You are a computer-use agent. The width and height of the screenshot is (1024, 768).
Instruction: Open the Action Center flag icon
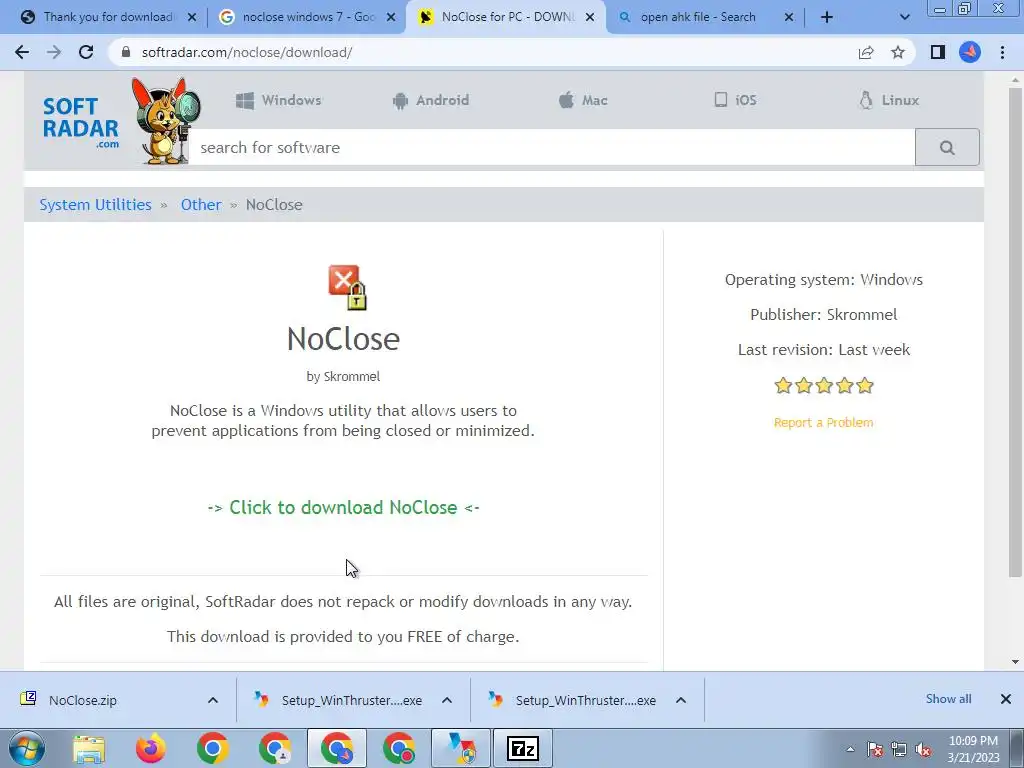pos(875,750)
